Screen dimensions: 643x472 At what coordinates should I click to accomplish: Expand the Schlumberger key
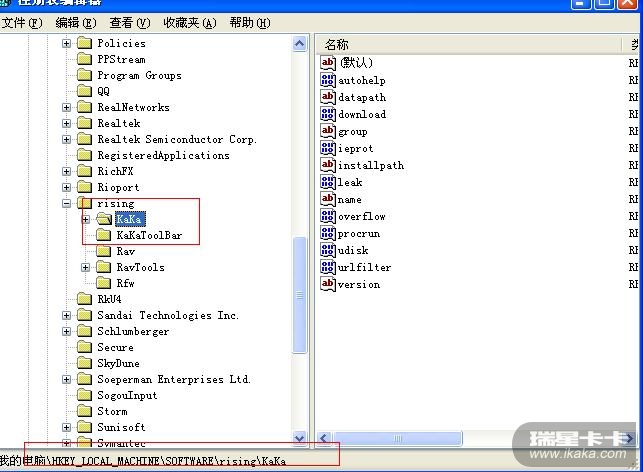[x=66, y=331]
